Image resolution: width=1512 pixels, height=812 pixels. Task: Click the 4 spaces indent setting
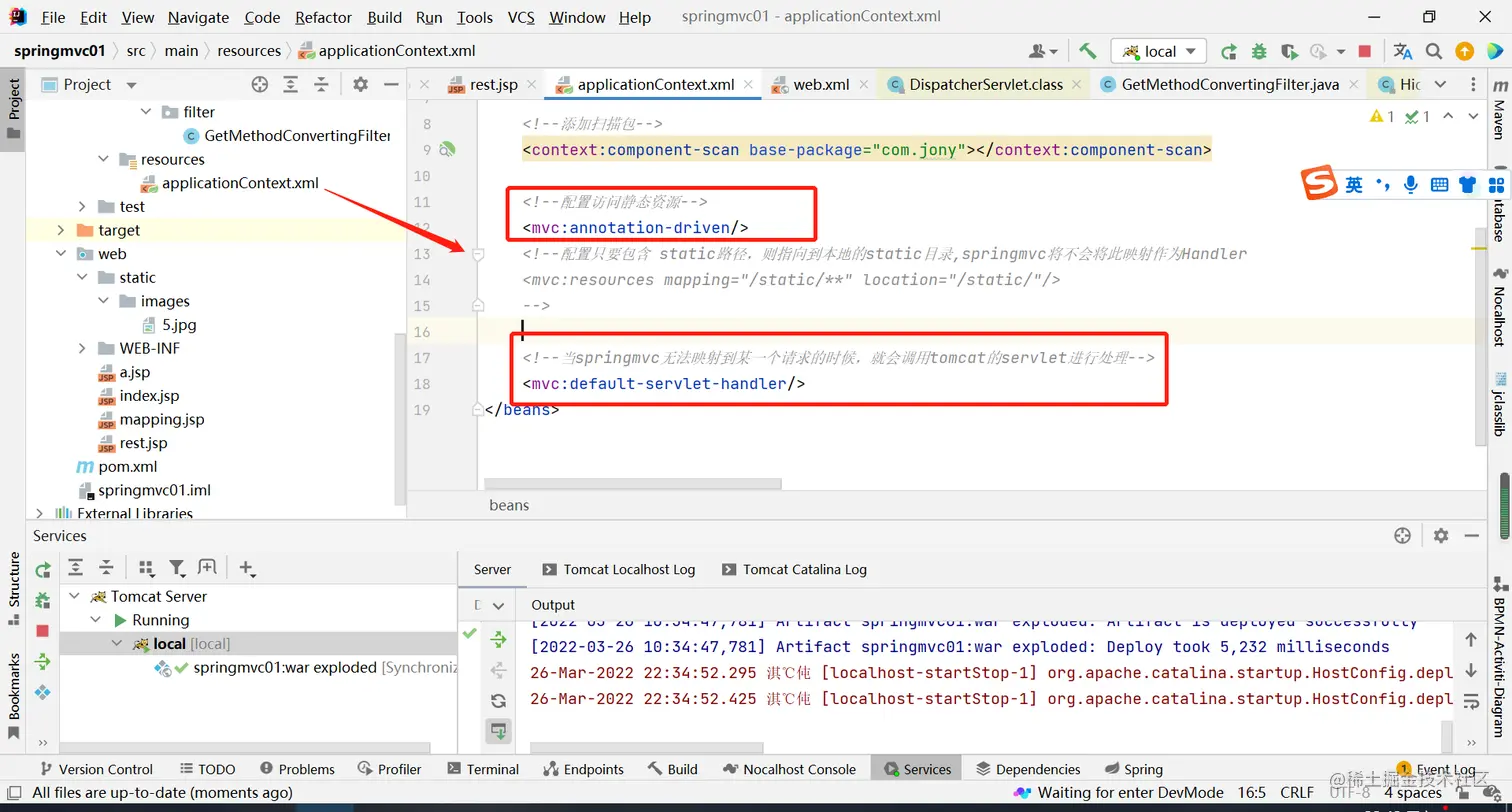[1413, 793]
